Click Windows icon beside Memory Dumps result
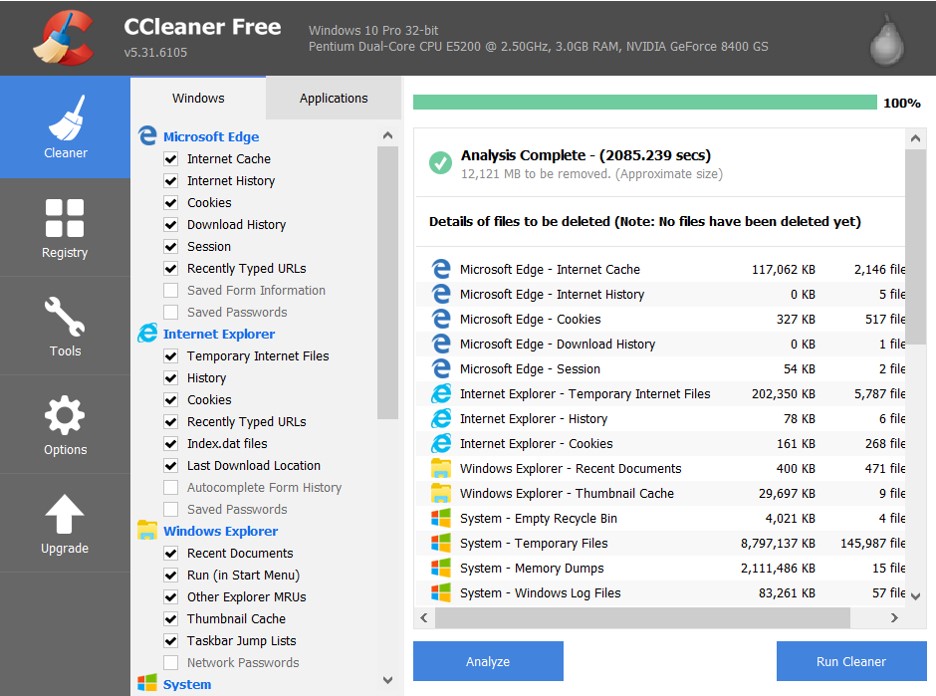Image resolution: width=936 pixels, height=696 pixels. point(441,568)
